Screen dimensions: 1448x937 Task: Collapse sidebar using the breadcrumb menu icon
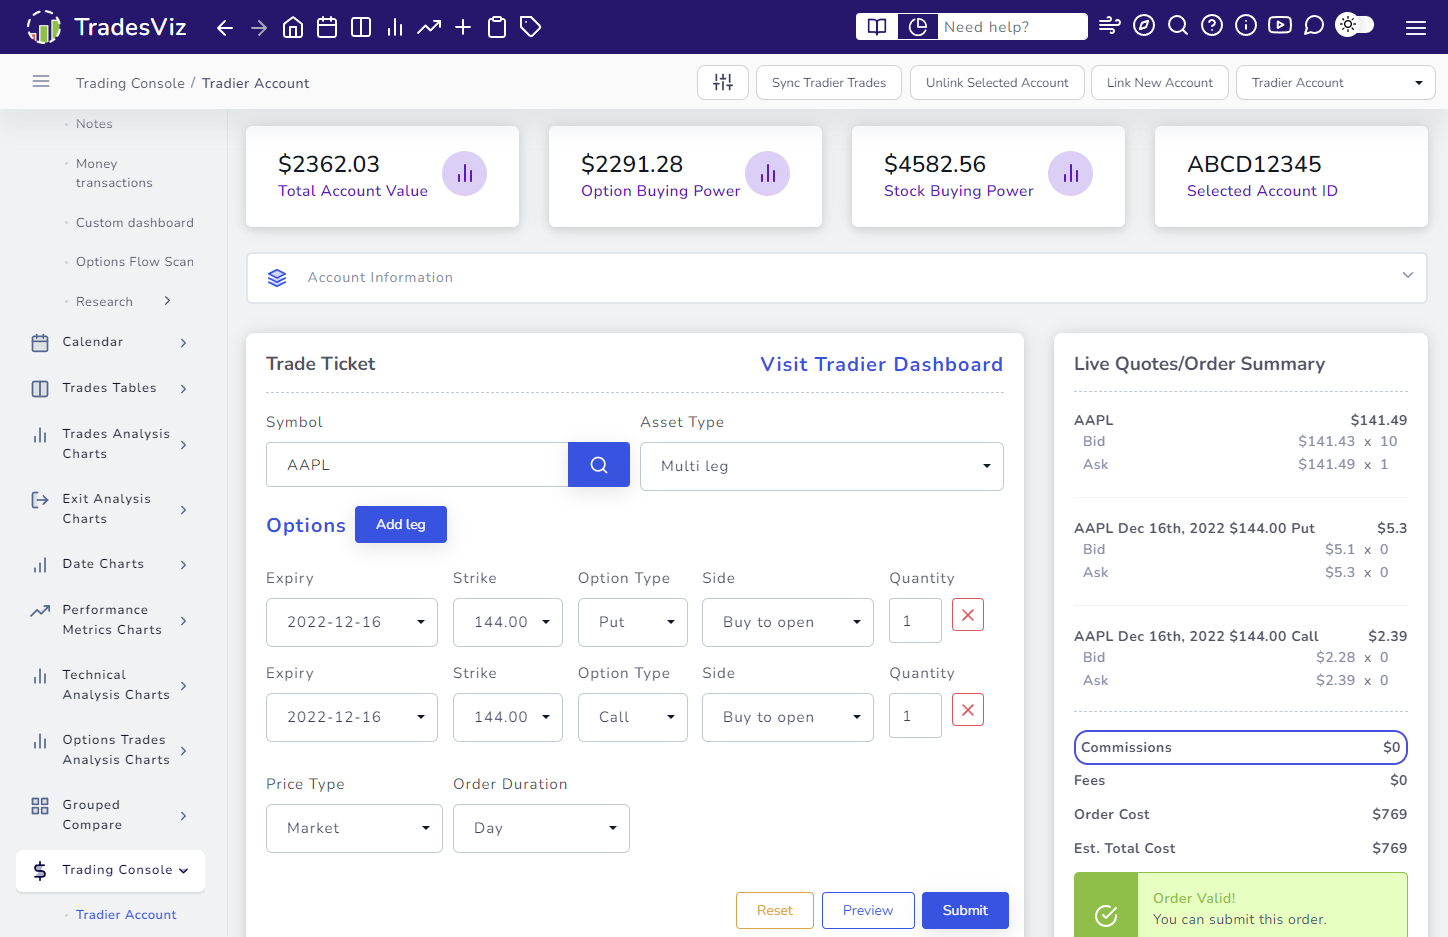pyautogui.click(x=41, y=82)
